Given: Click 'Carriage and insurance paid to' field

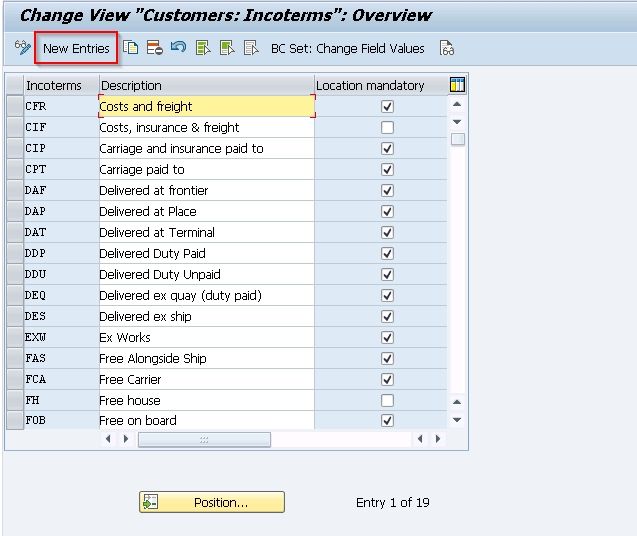Looking at the screenshot, I should click(207, 148).
